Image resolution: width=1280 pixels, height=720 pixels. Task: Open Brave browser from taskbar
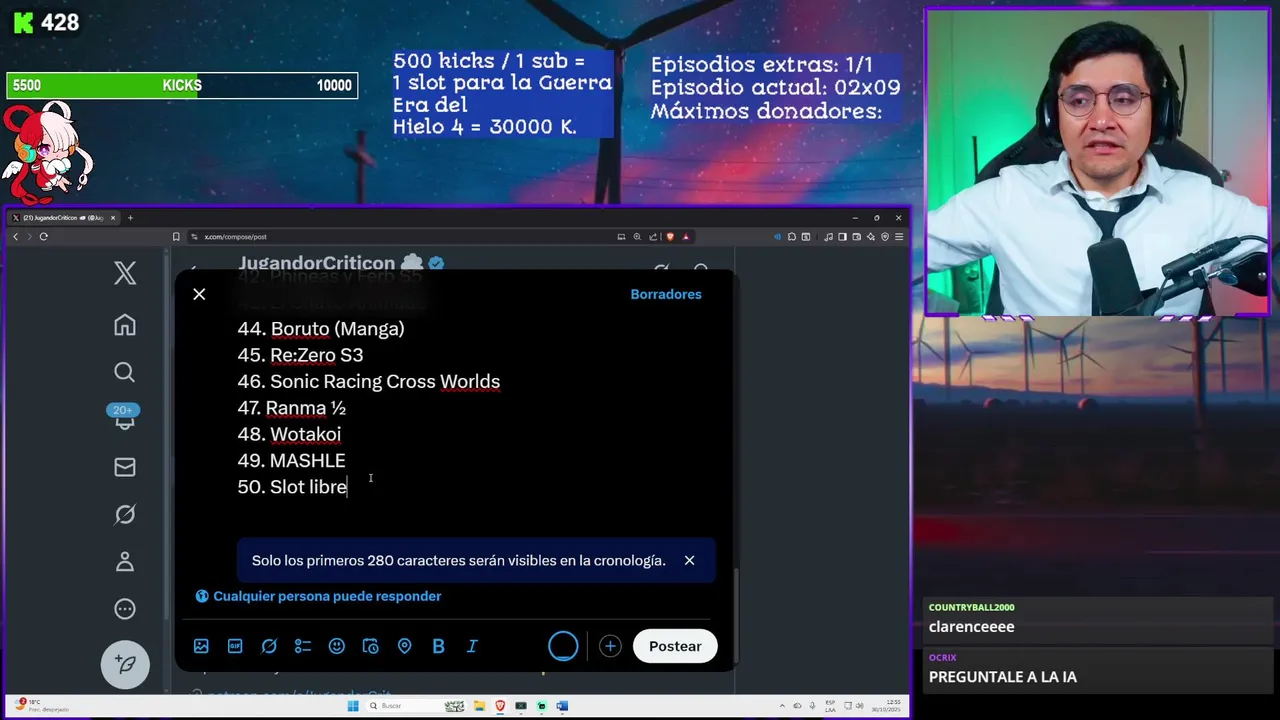(x=500, y=706)
